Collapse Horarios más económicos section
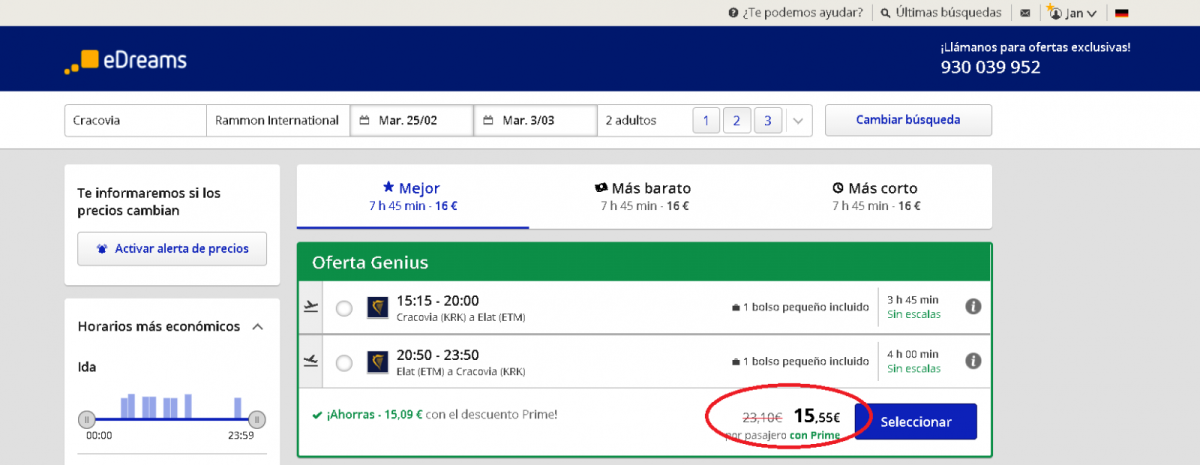Screen dimensions: 1200x465 tap(257, 327)
